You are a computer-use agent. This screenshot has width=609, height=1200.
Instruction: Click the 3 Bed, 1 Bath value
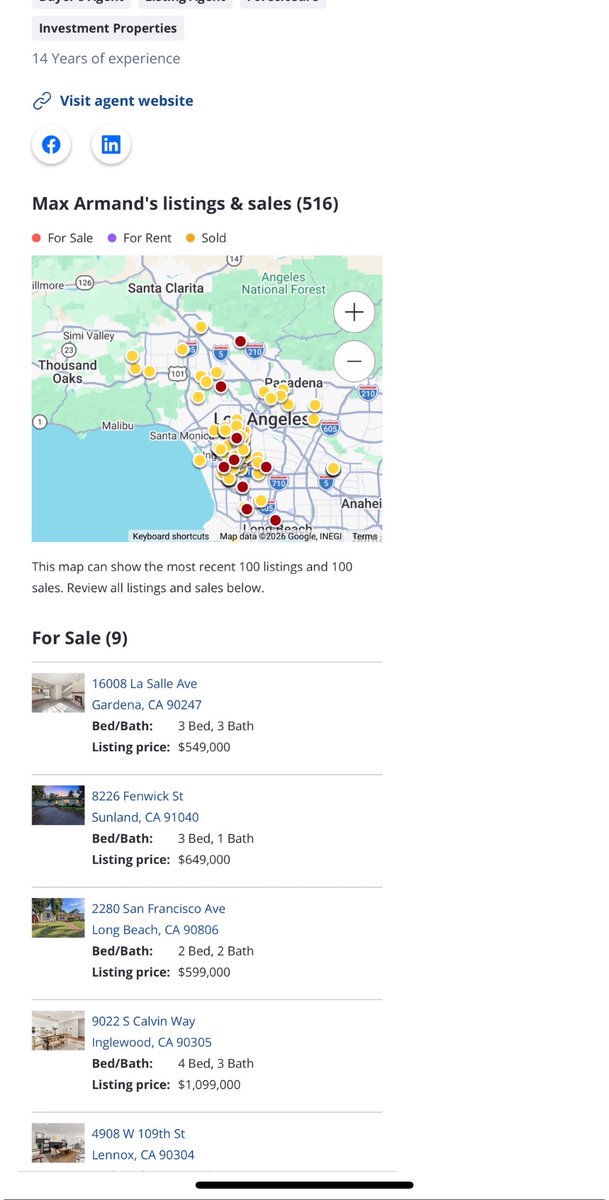216,839
